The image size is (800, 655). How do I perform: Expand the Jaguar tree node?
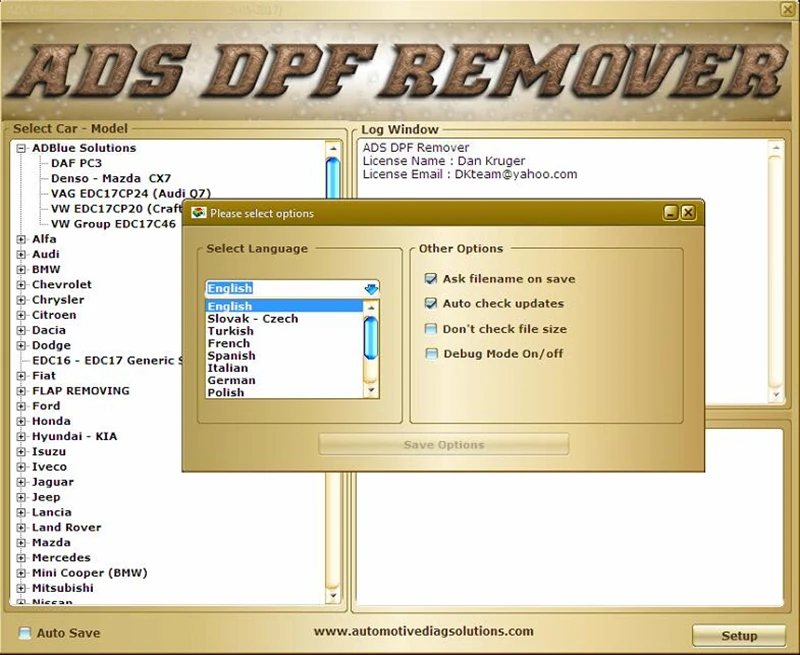[x=21, y=482]
